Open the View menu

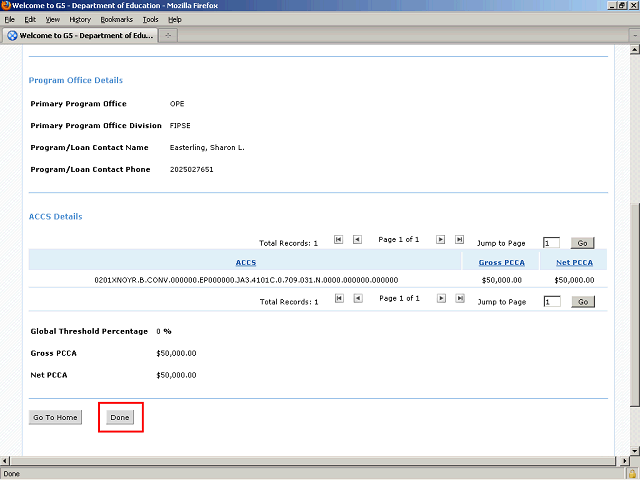[x=53, y=20]
